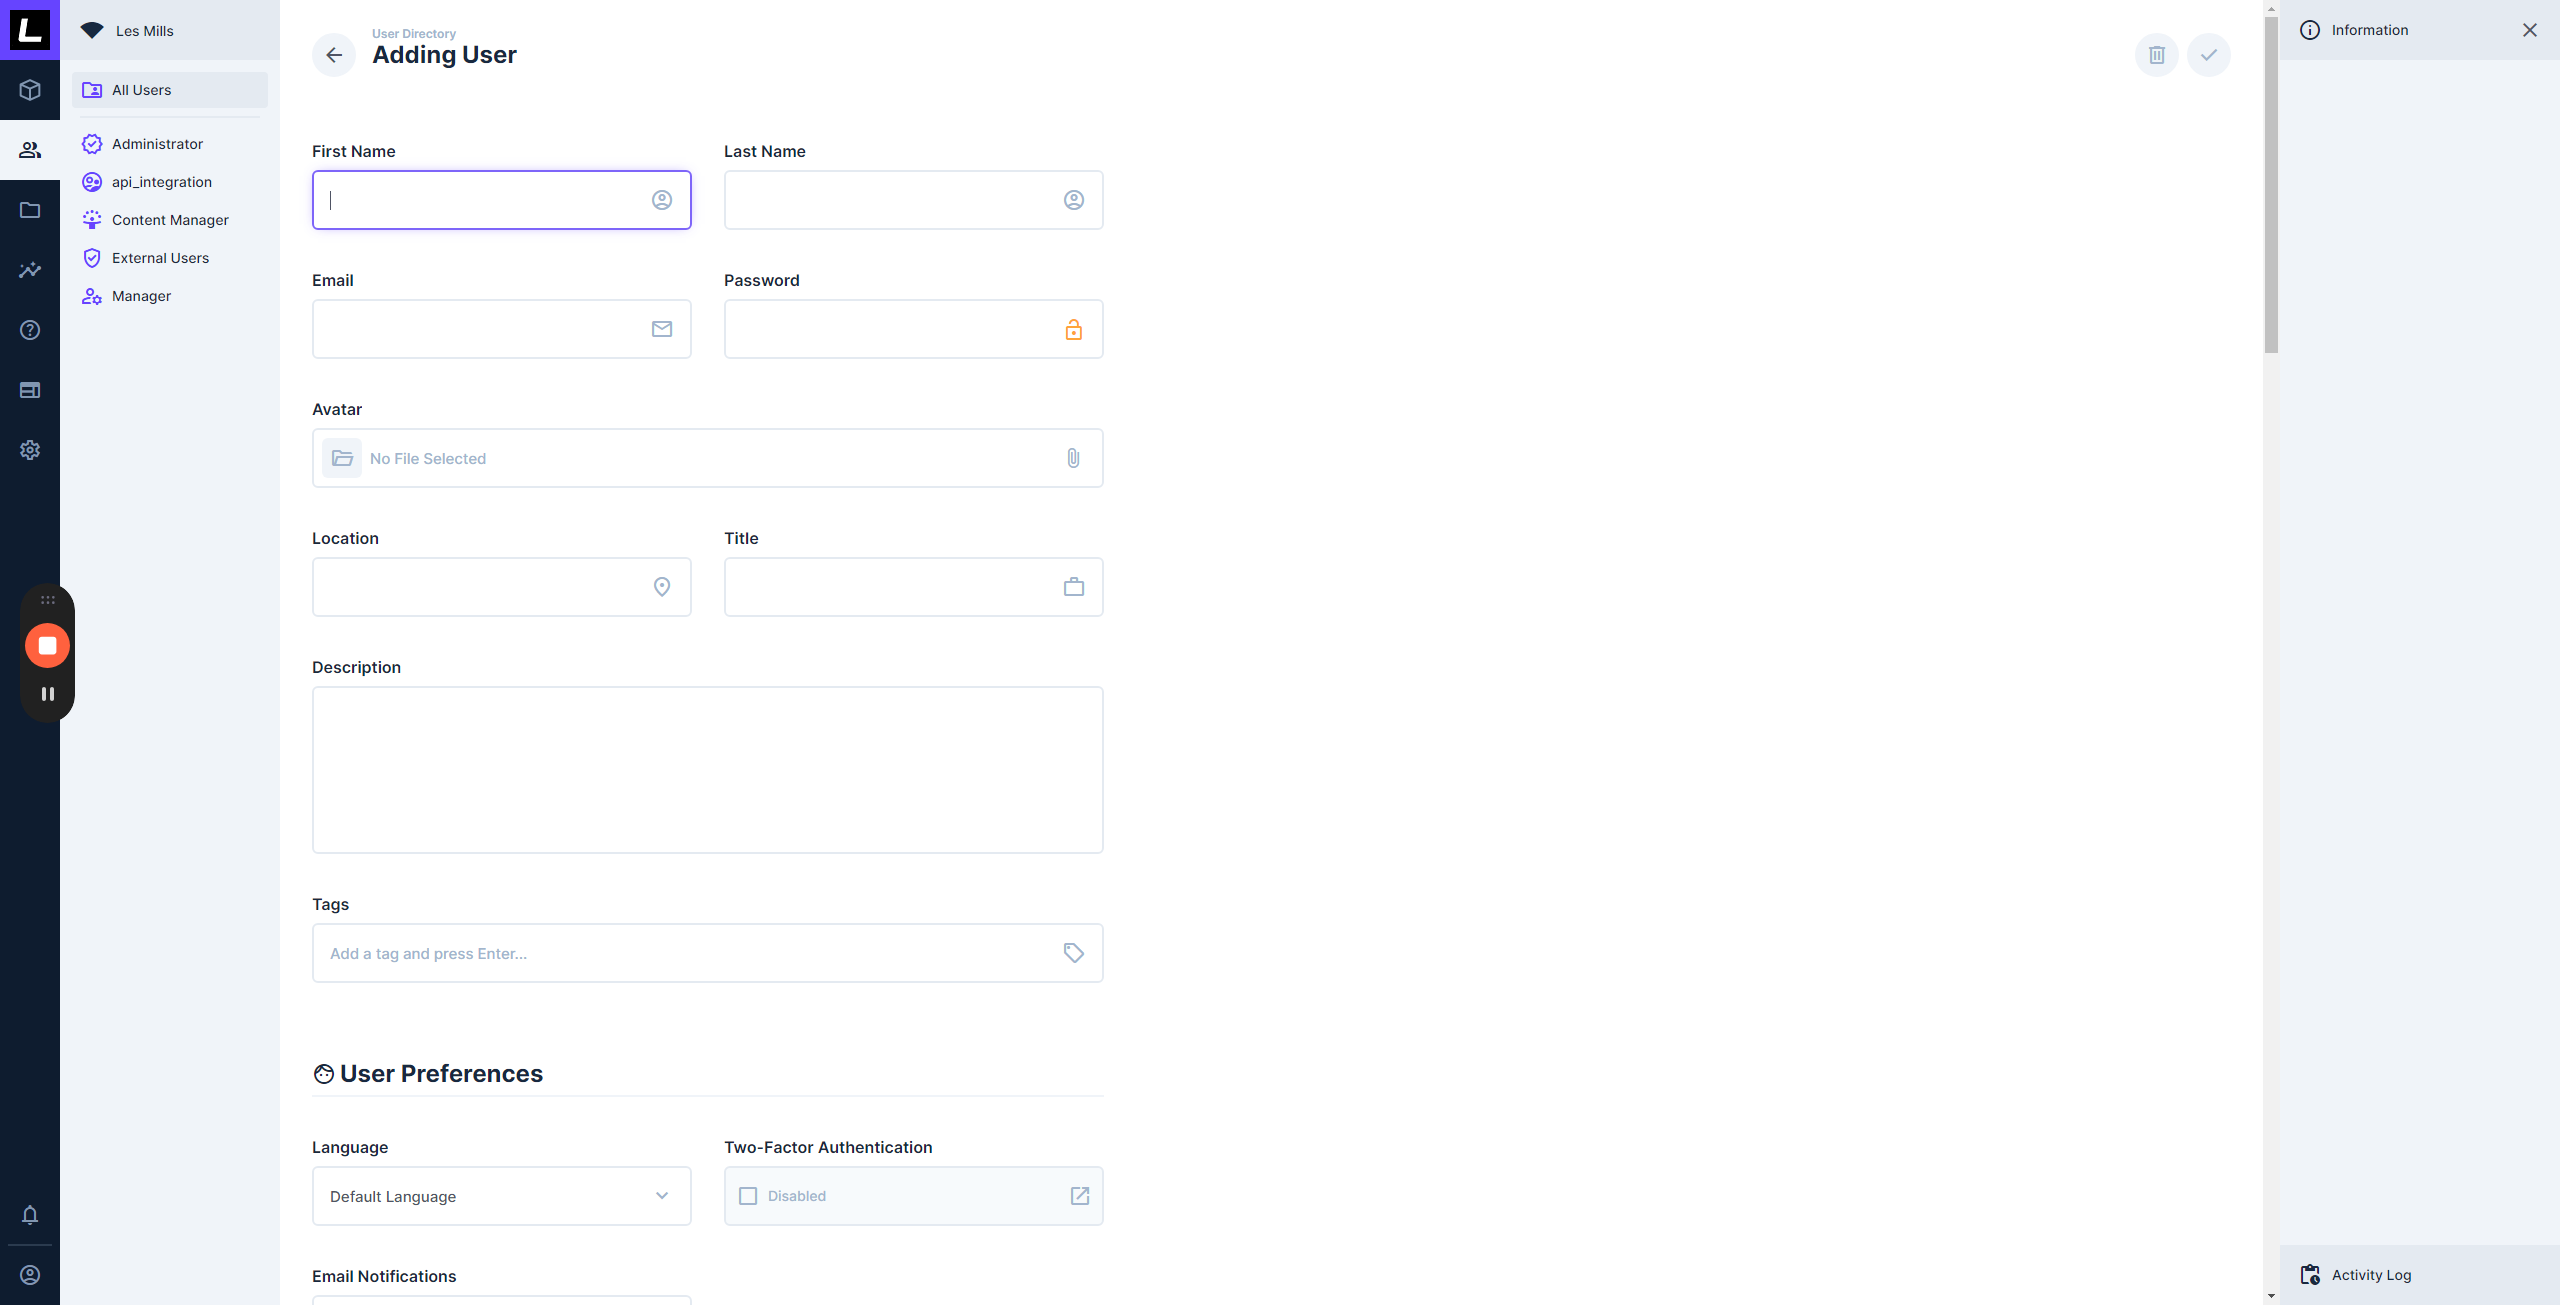Click the Tags label icon

(x=1074, y=953)
